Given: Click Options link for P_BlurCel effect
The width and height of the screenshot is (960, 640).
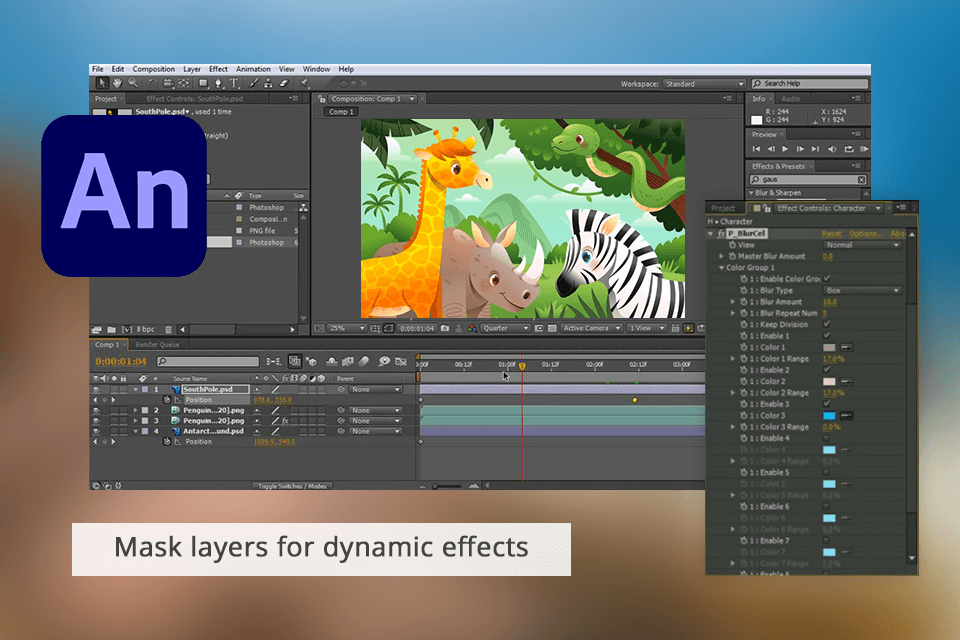Looking at the screenshot, I should tap(865, 234).
